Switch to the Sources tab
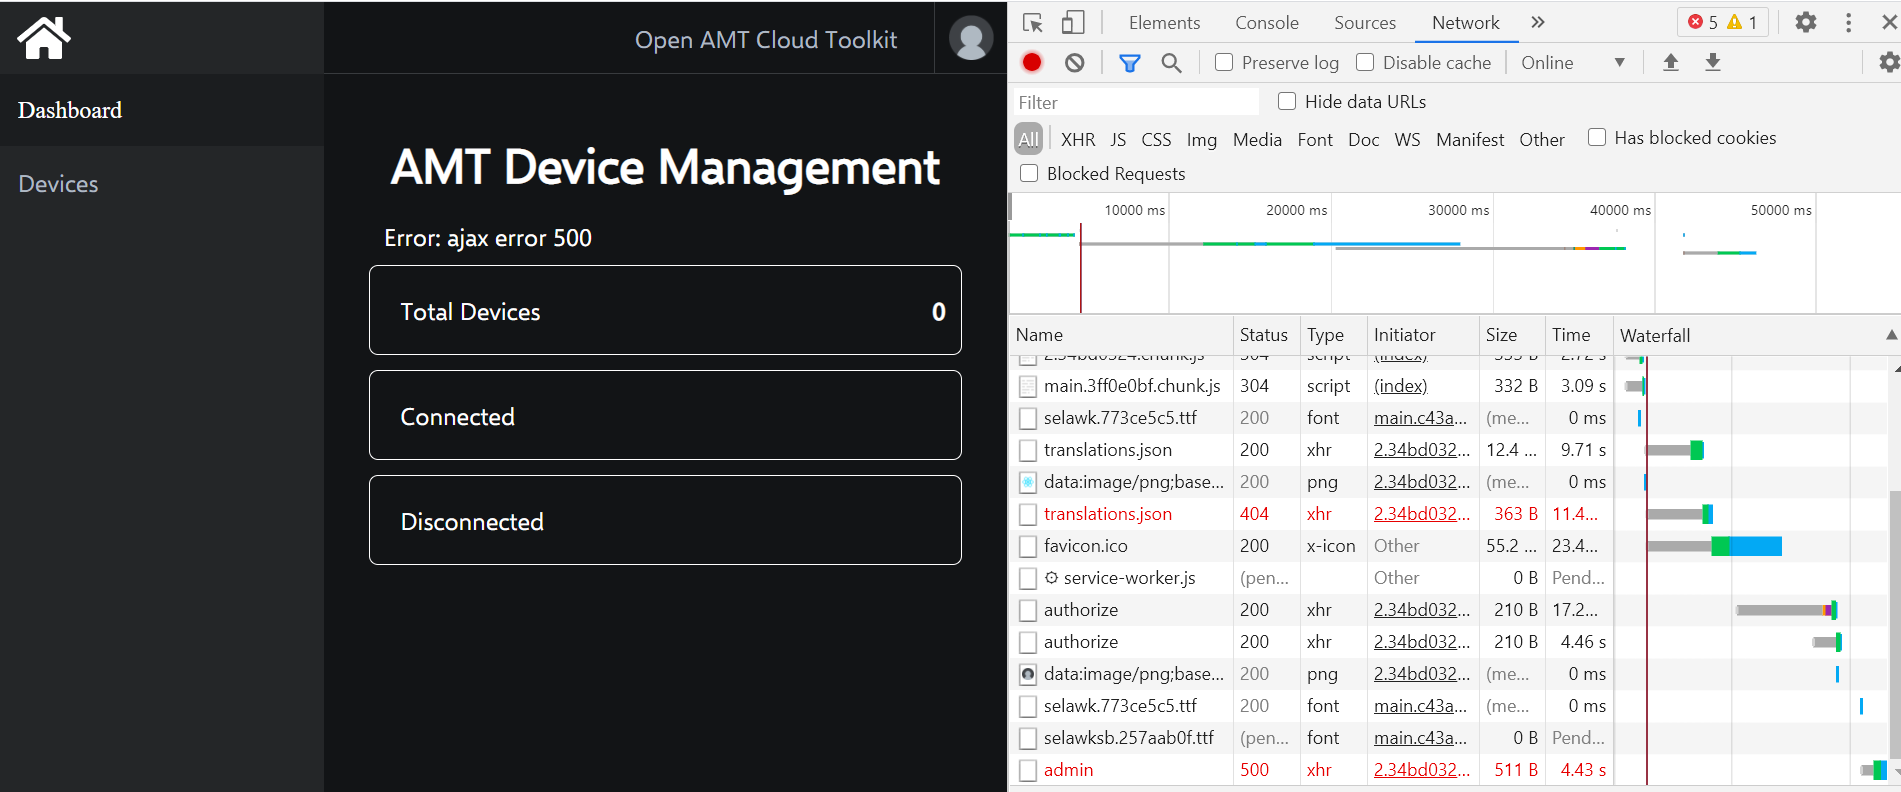The height and width of the screenshot is (792, 1901). (x=1364, y=22)
